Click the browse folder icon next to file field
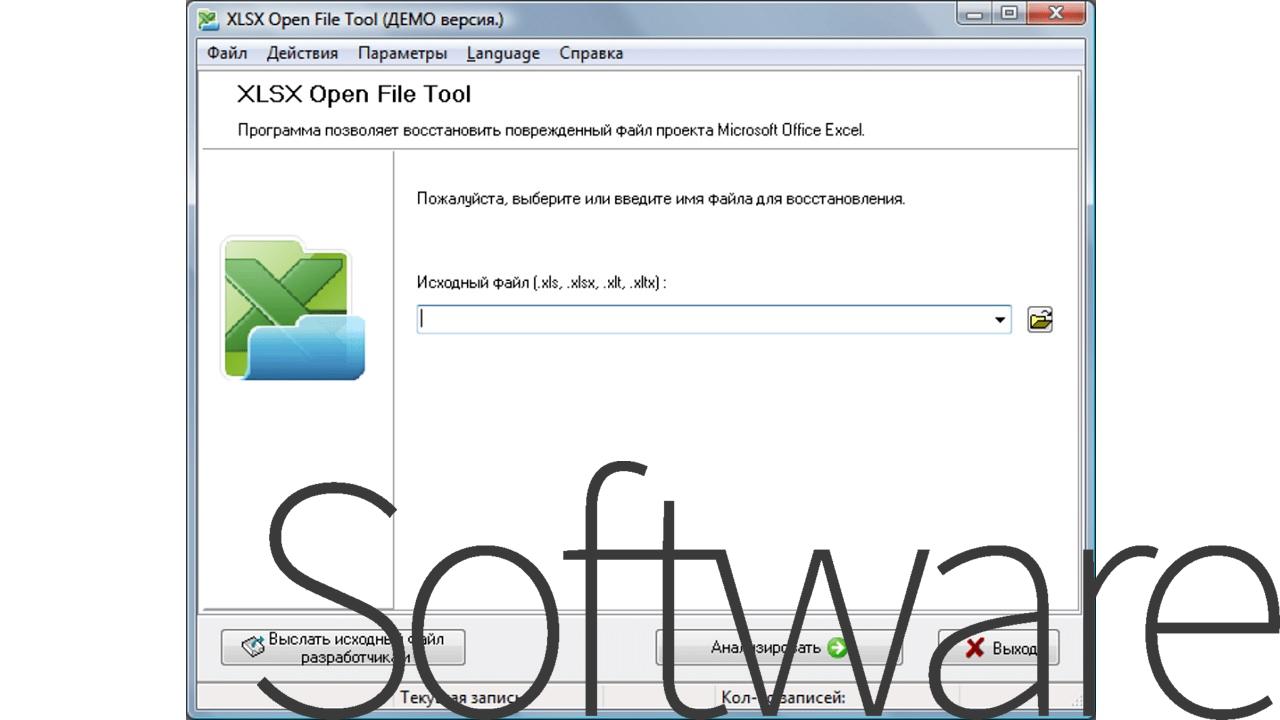The height and width of the screenshot is (720, 1280). [x=1040, y=320]
